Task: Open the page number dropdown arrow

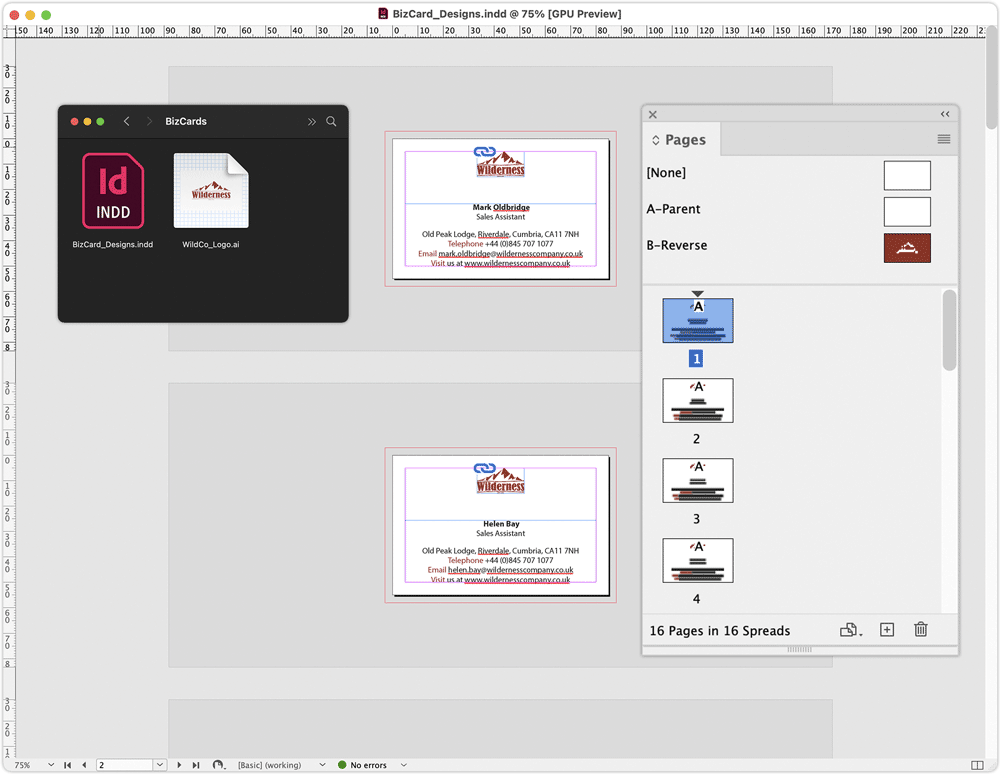Action: pos(160,765)
